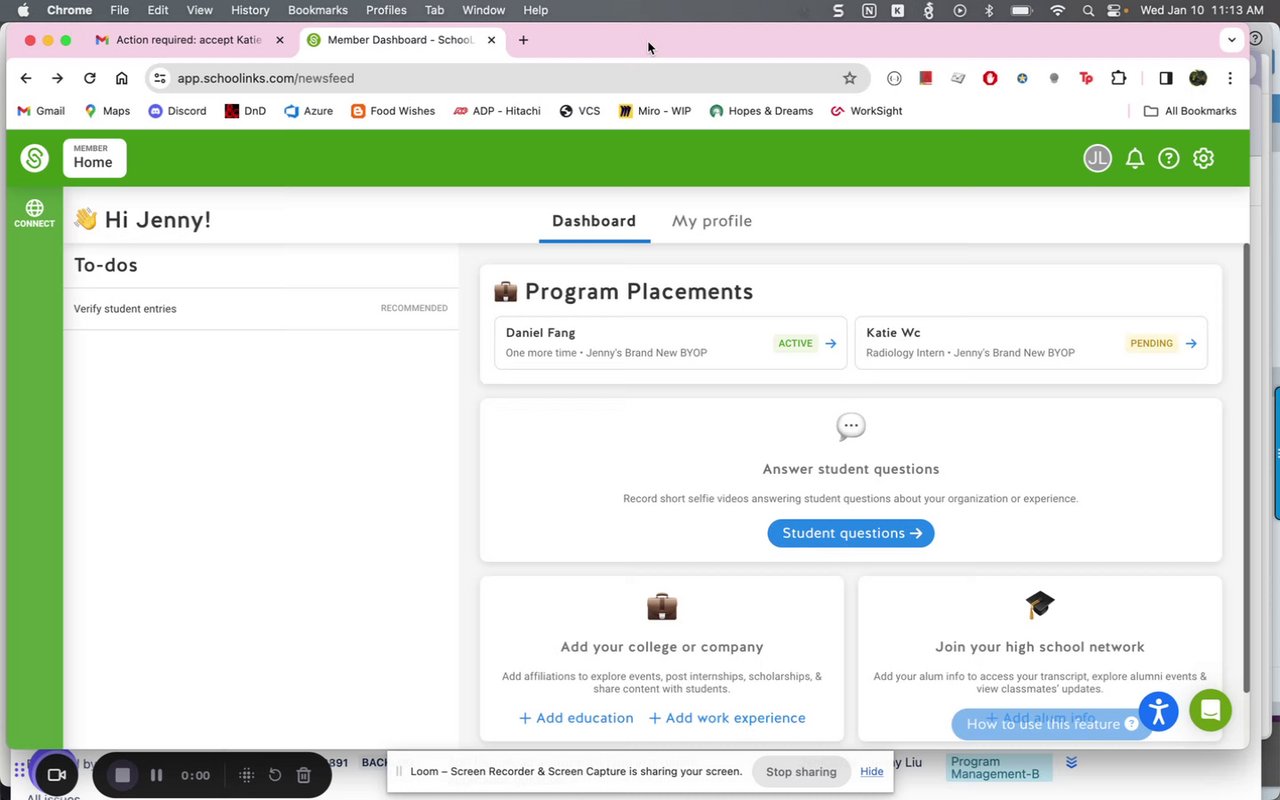The height and width of the screenshot is (800, 1280).
Task: Open macOS Spotlight search
Action: click(x=1088, y=10)
